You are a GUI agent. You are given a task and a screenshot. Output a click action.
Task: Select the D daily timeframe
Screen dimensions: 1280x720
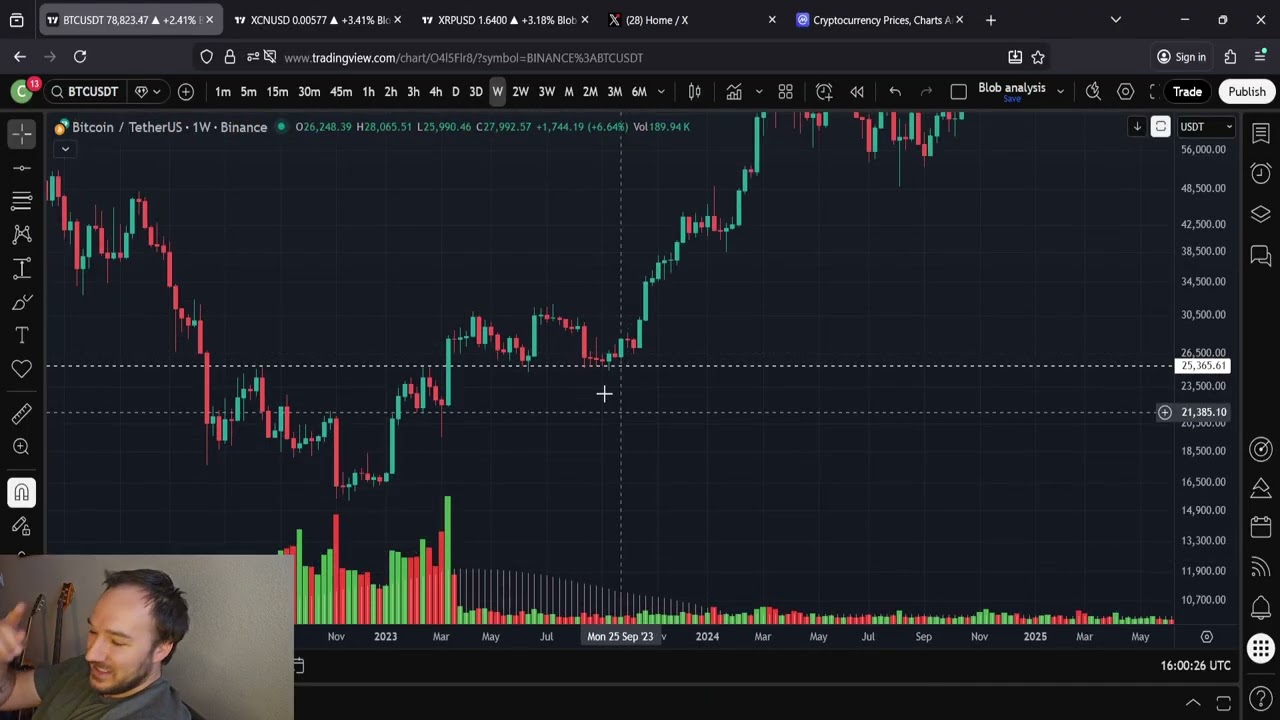tap(455, 92)
